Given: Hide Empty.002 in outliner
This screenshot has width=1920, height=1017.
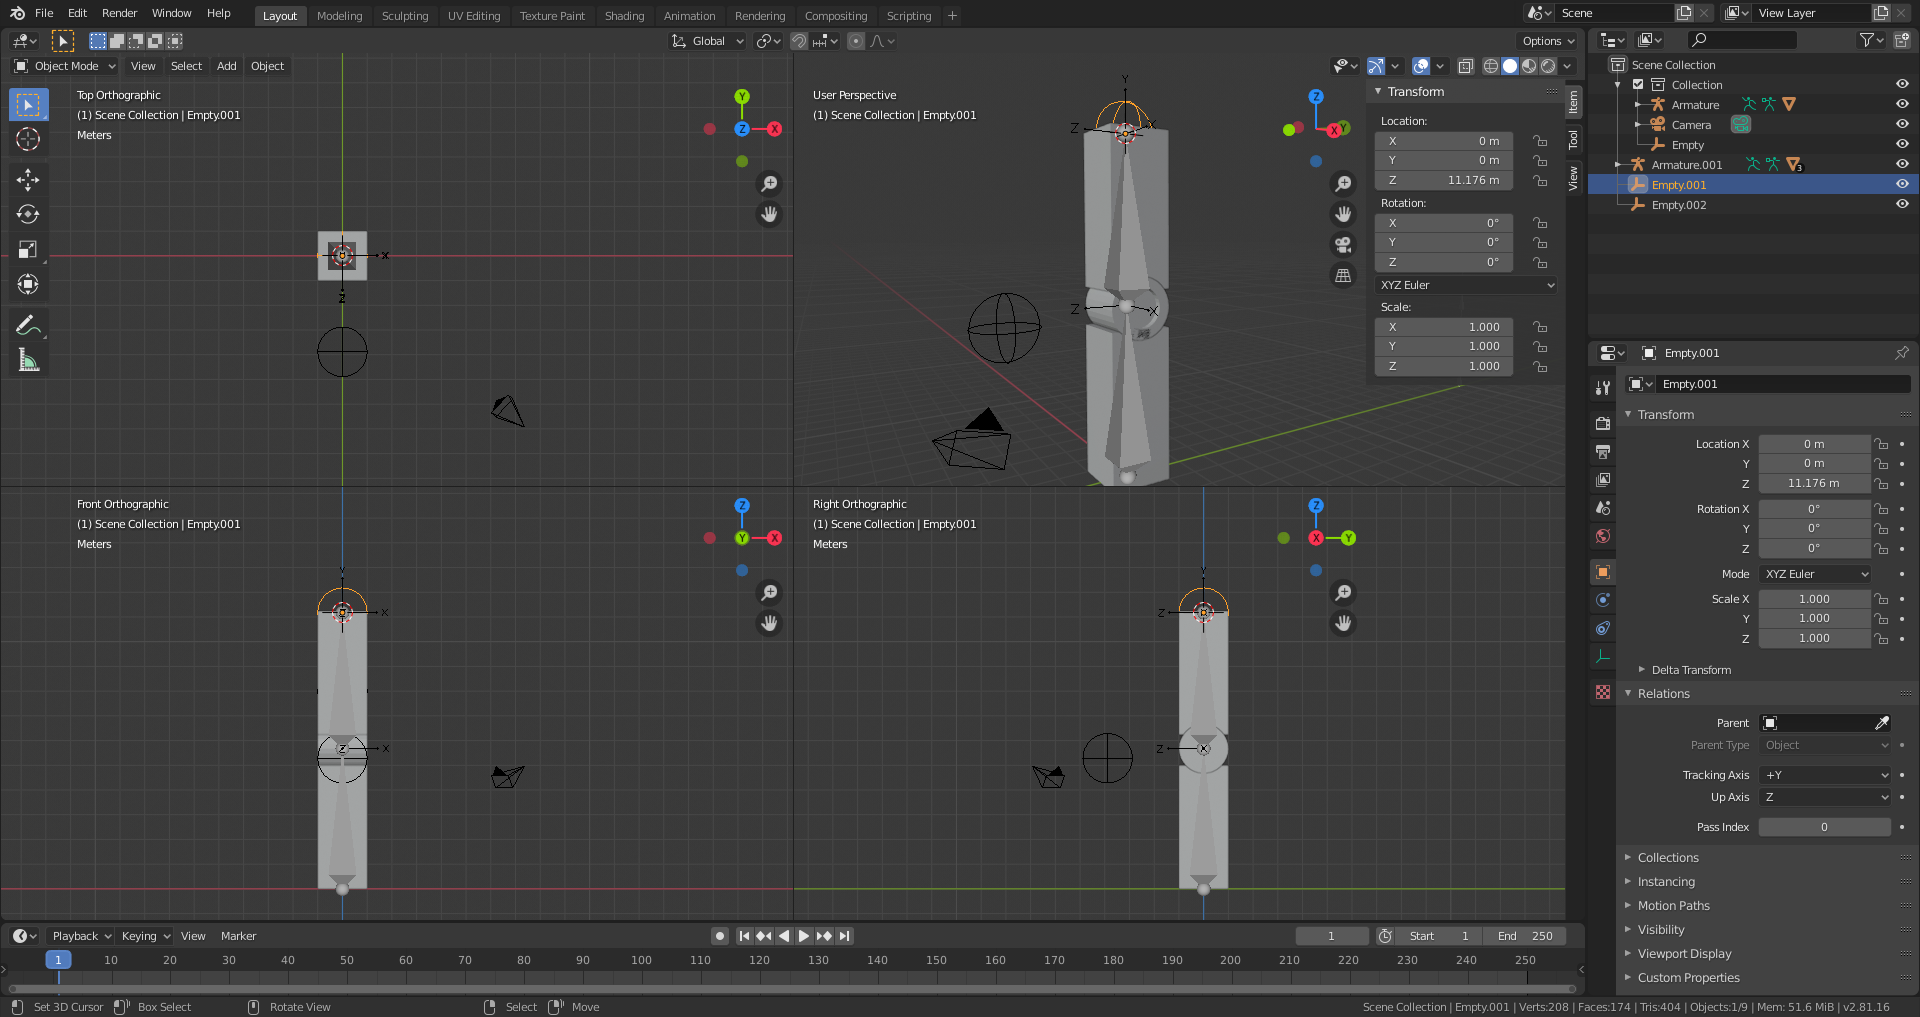Looking at the screenshot, I should (x=1902, y=204).
